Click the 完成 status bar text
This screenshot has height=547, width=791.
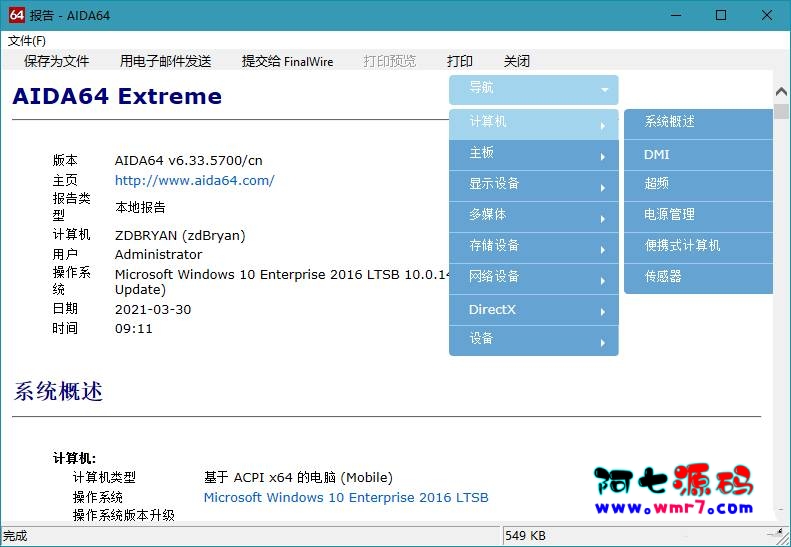pyautogui.click(x=15, y=535)
